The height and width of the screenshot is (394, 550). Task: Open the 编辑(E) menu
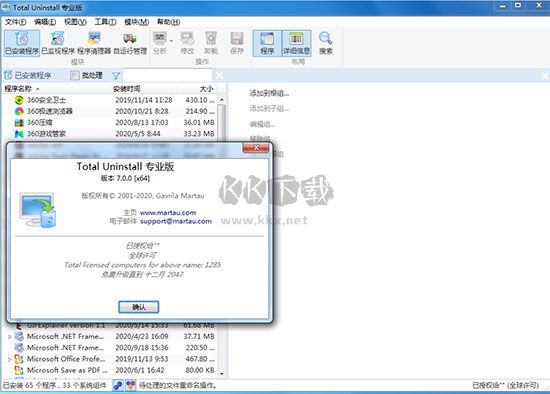point(45,22)
